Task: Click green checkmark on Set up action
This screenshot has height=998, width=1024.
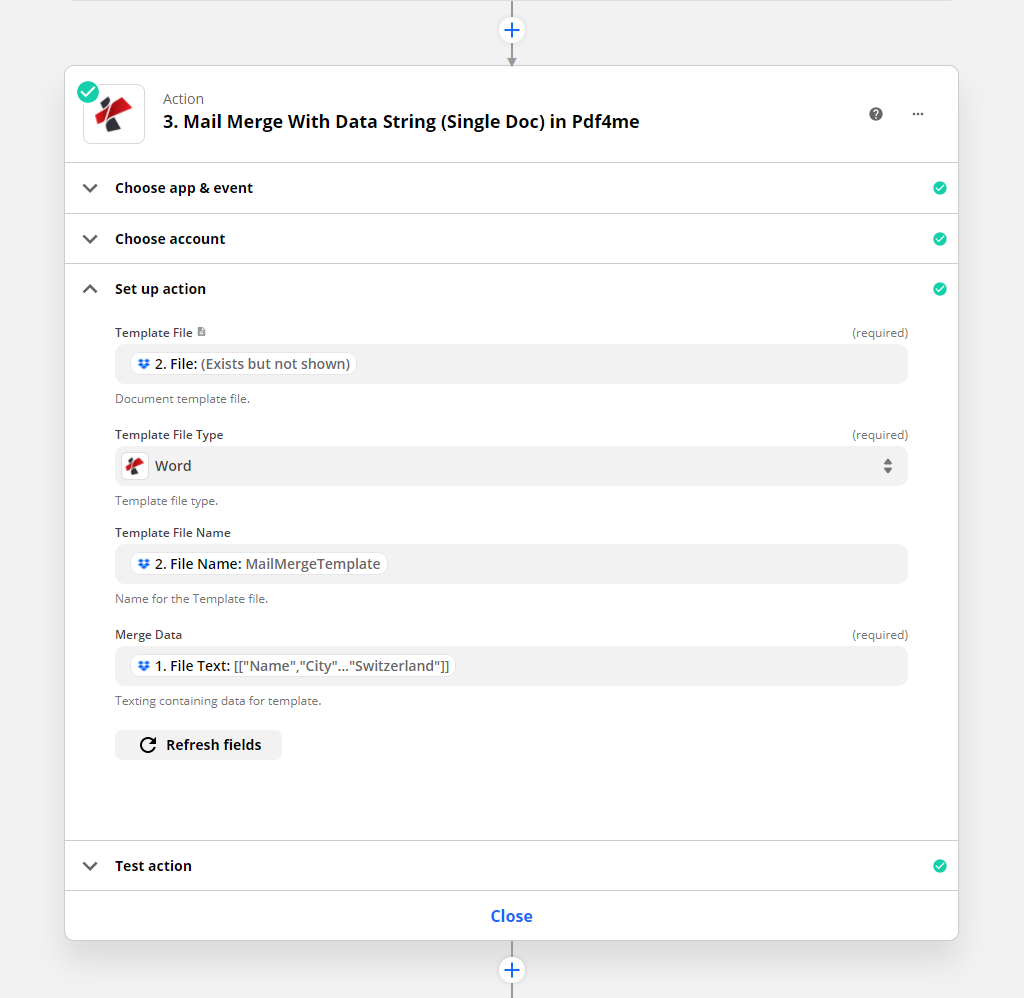Action: point(940,289)
